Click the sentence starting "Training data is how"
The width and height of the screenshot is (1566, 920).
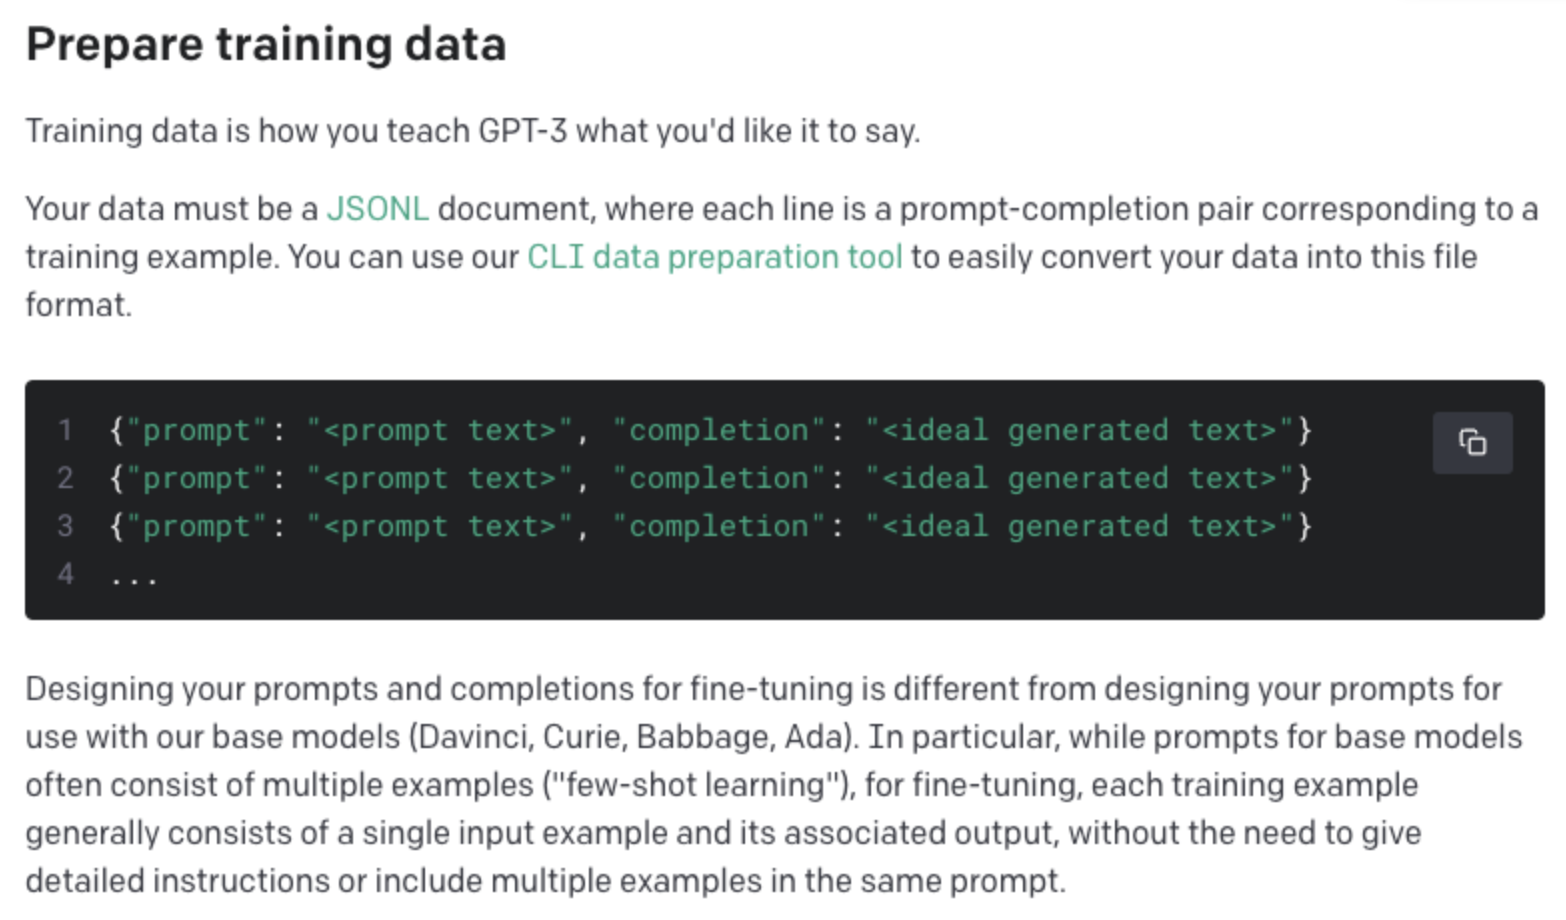[x=472, y=131]
